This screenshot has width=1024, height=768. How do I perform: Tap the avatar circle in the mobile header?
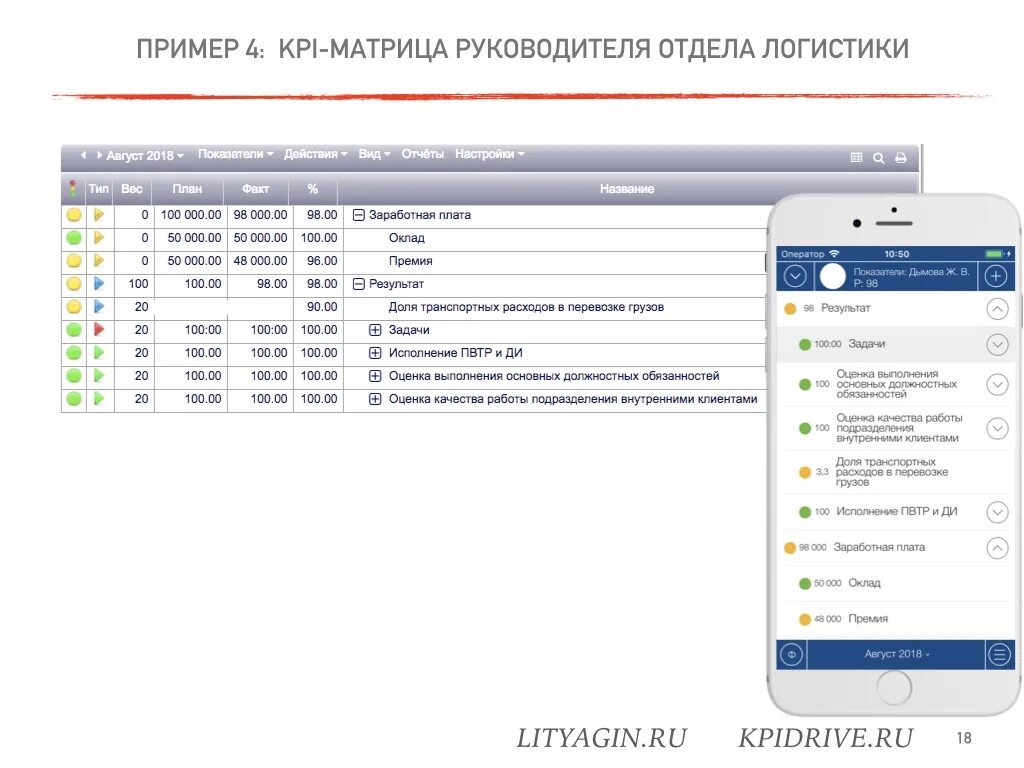point(832,275)
